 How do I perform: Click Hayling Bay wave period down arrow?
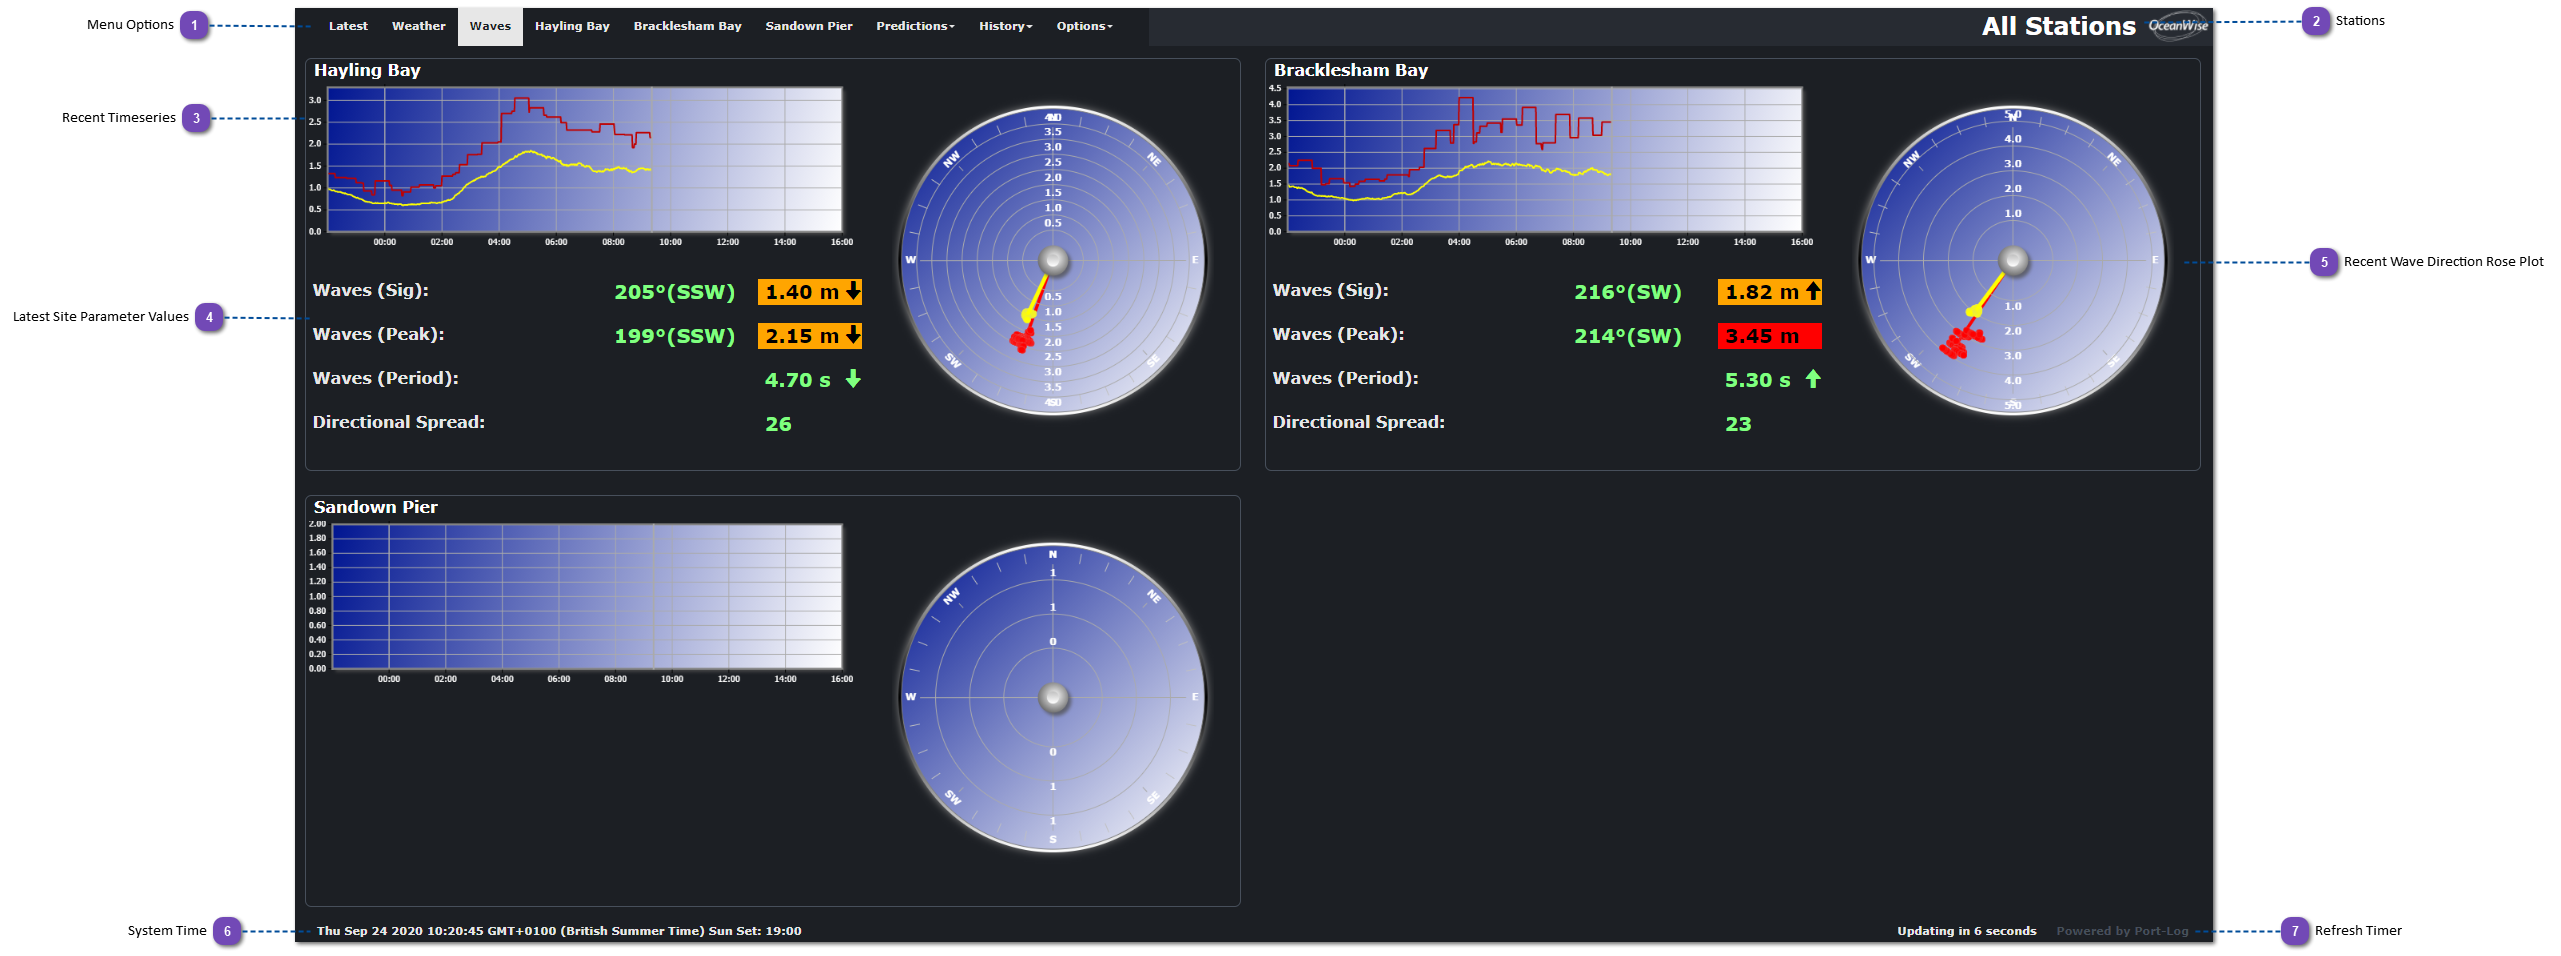[853, 379]
